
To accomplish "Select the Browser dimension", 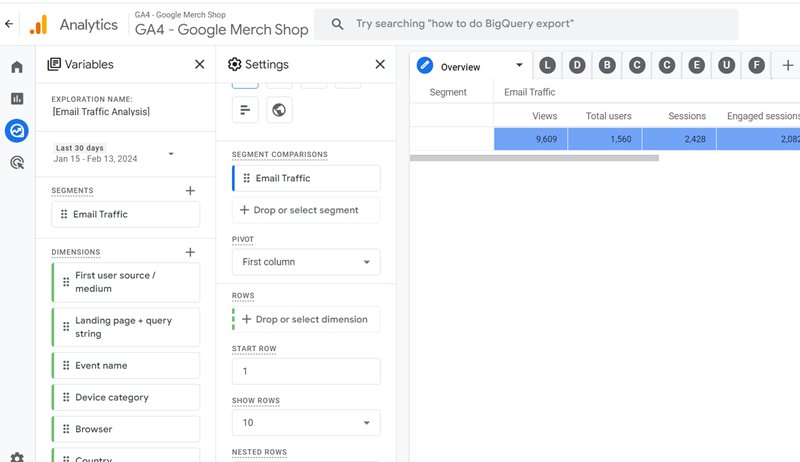I will click(126, 429).
